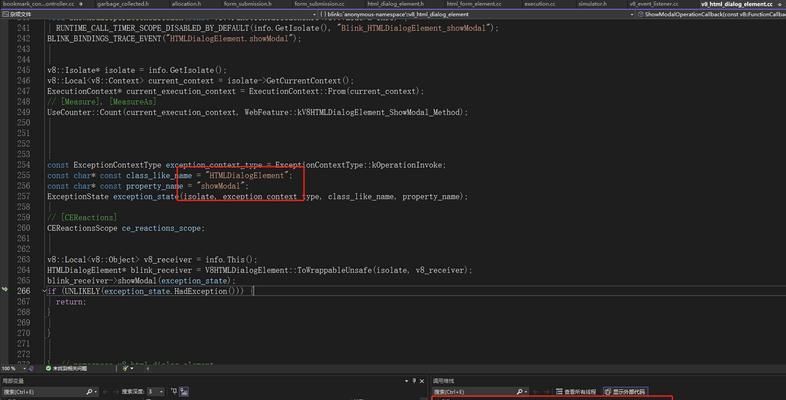Viewport: 786px width, 400px height.
Task: Go to next Call Stack search result
Action: pyautogui.click(x=545, y=391)
